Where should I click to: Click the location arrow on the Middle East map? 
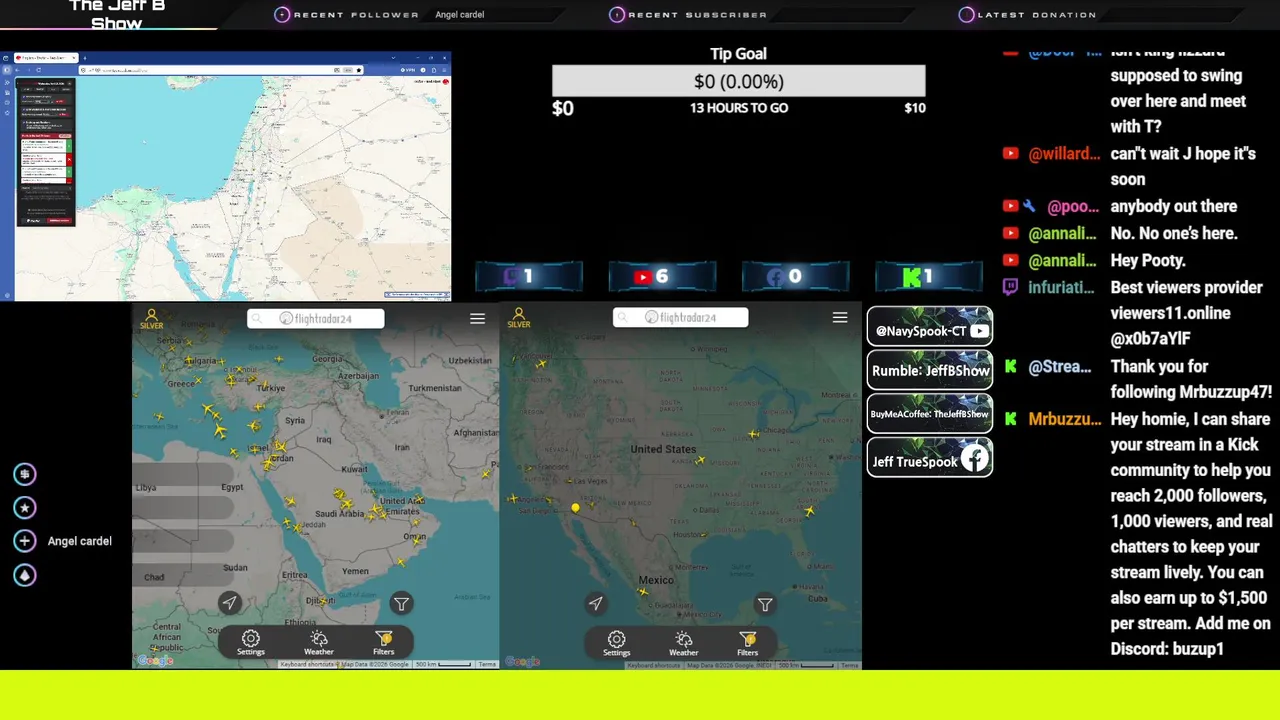pos(230,602)
